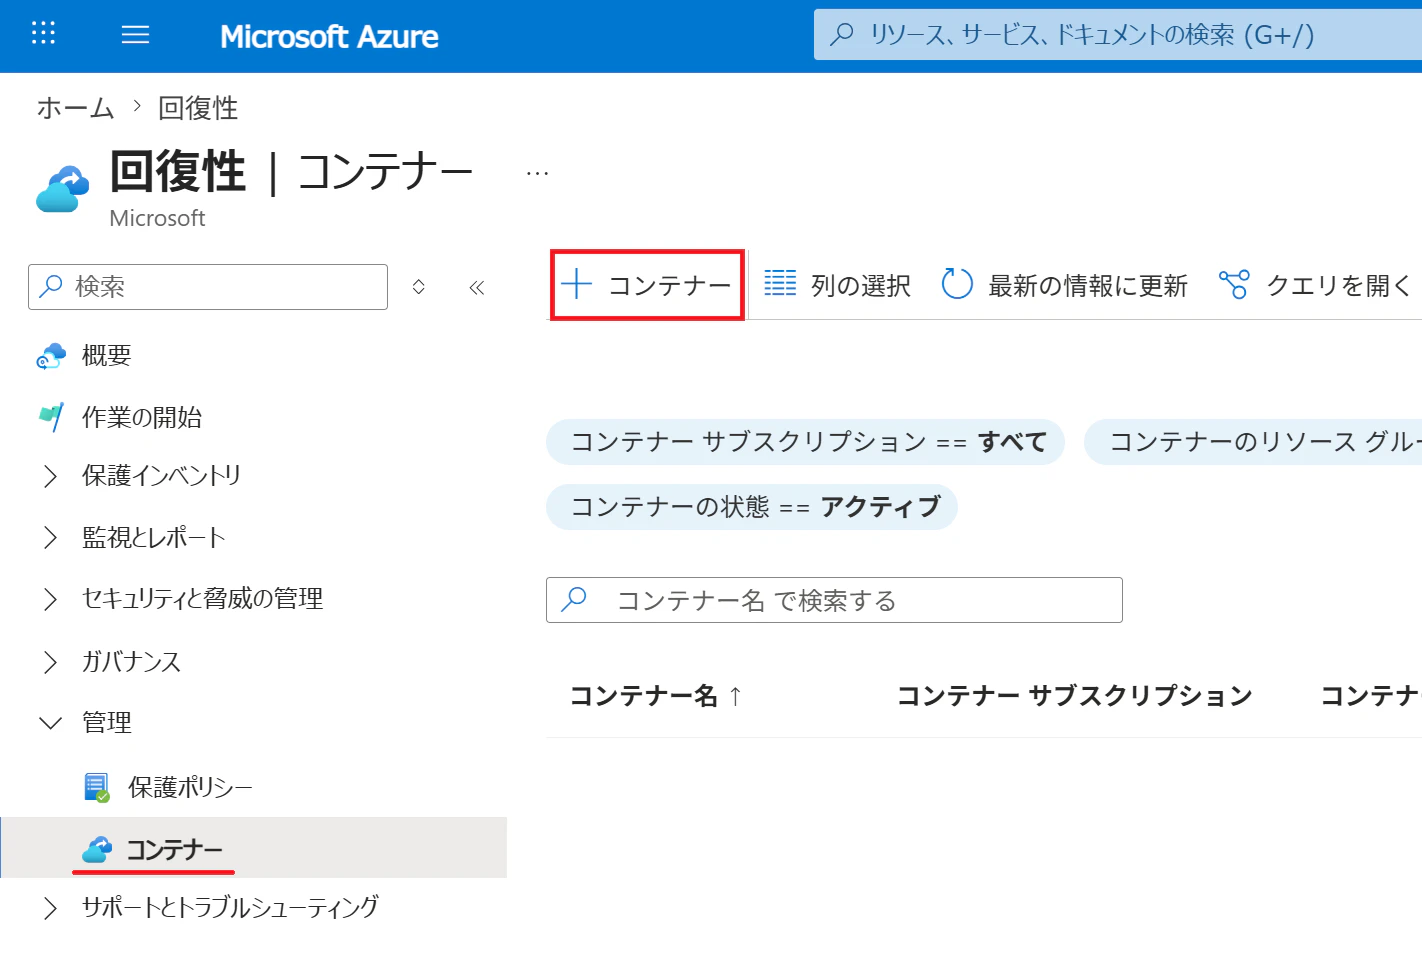The width and height of the screenshot is (1422, 960).
Task: Click the クエリを開く query graph icon
Action: tap(1234, 285)
